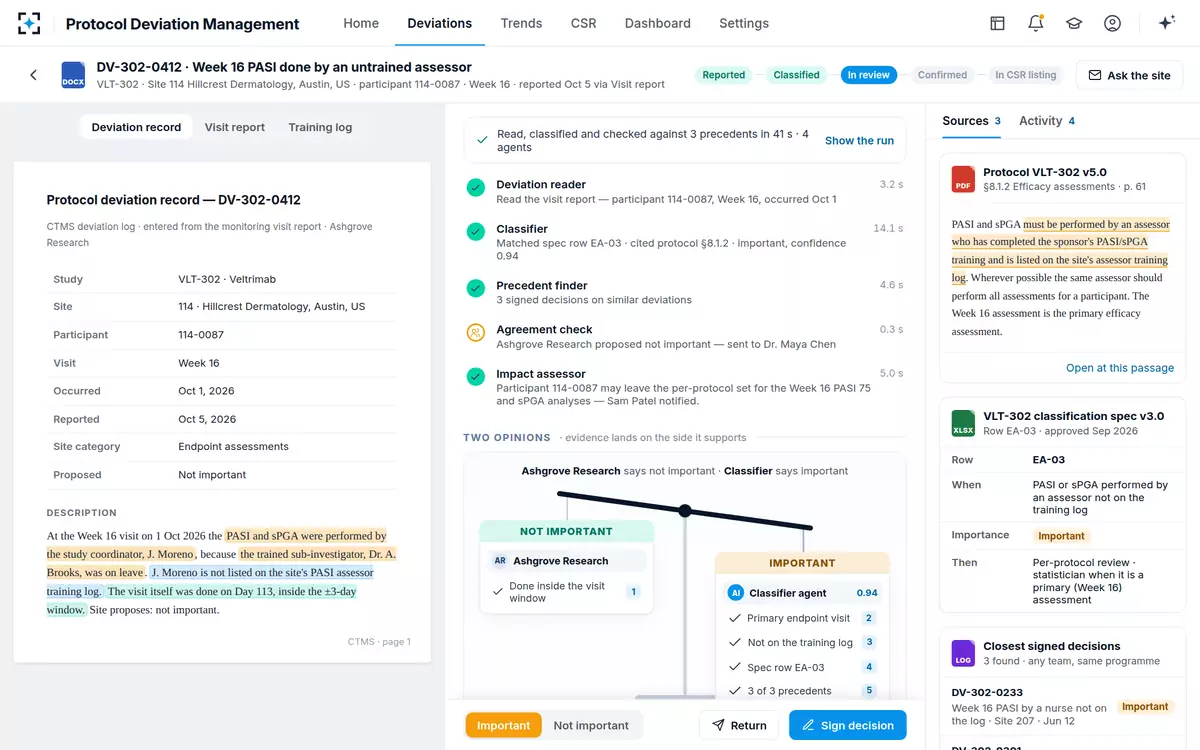Expand the run via Show the run
The image size is (1200, 750).
click(859, 141)
